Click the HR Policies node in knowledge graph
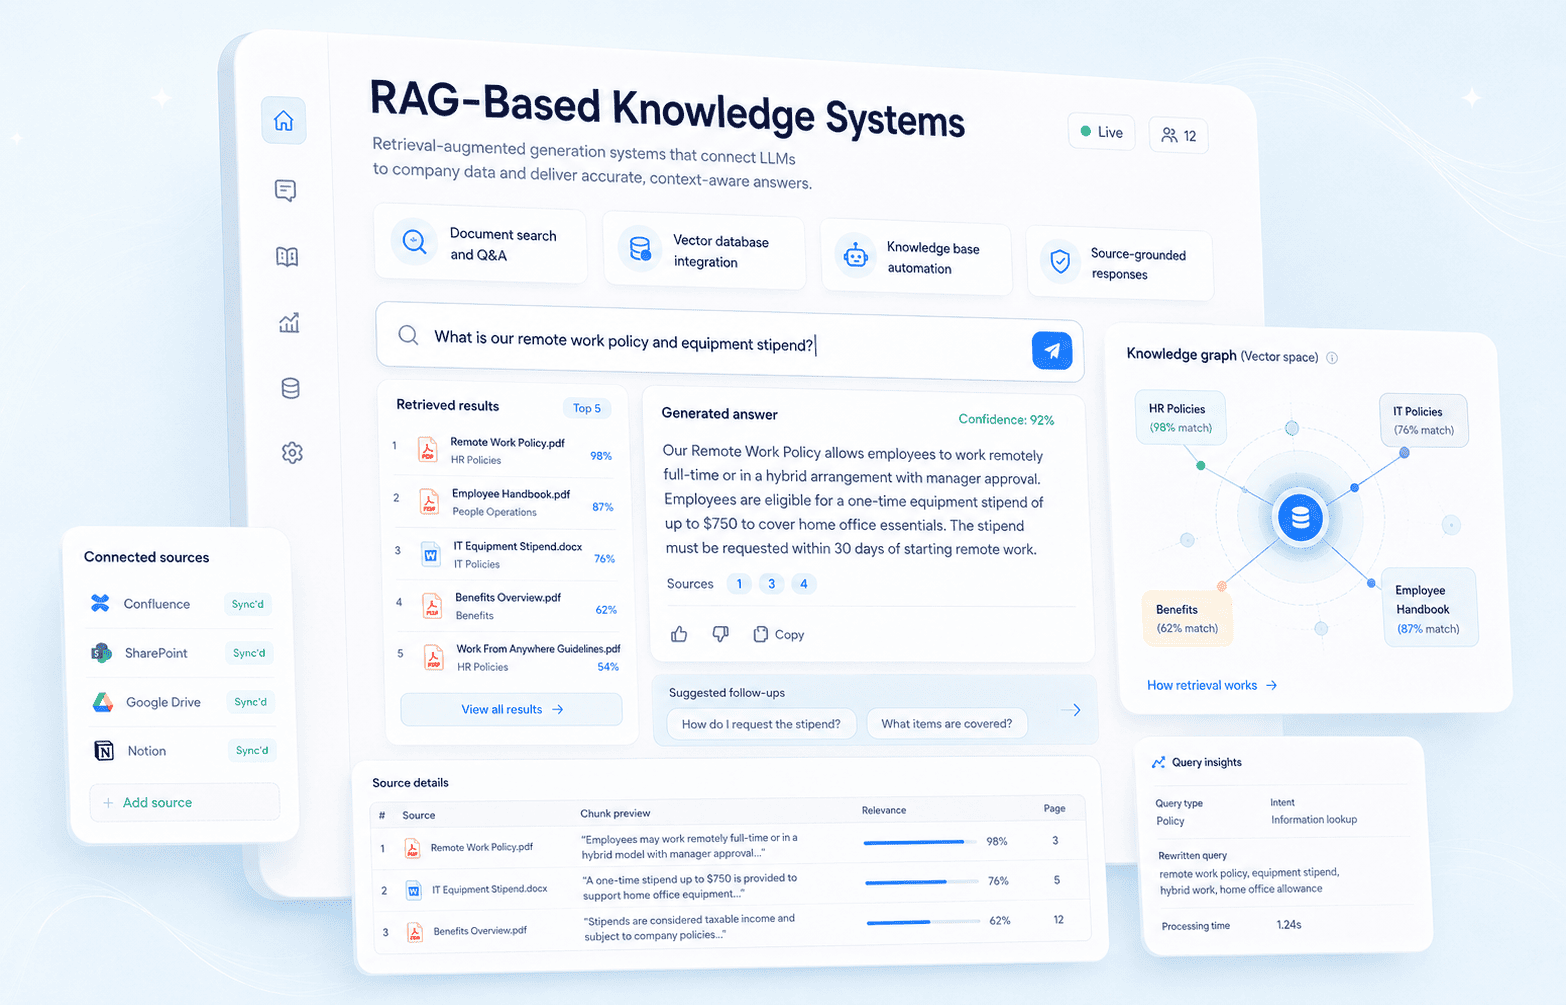Screen dimensions: 1566x1005 (x=1180, y=418)
